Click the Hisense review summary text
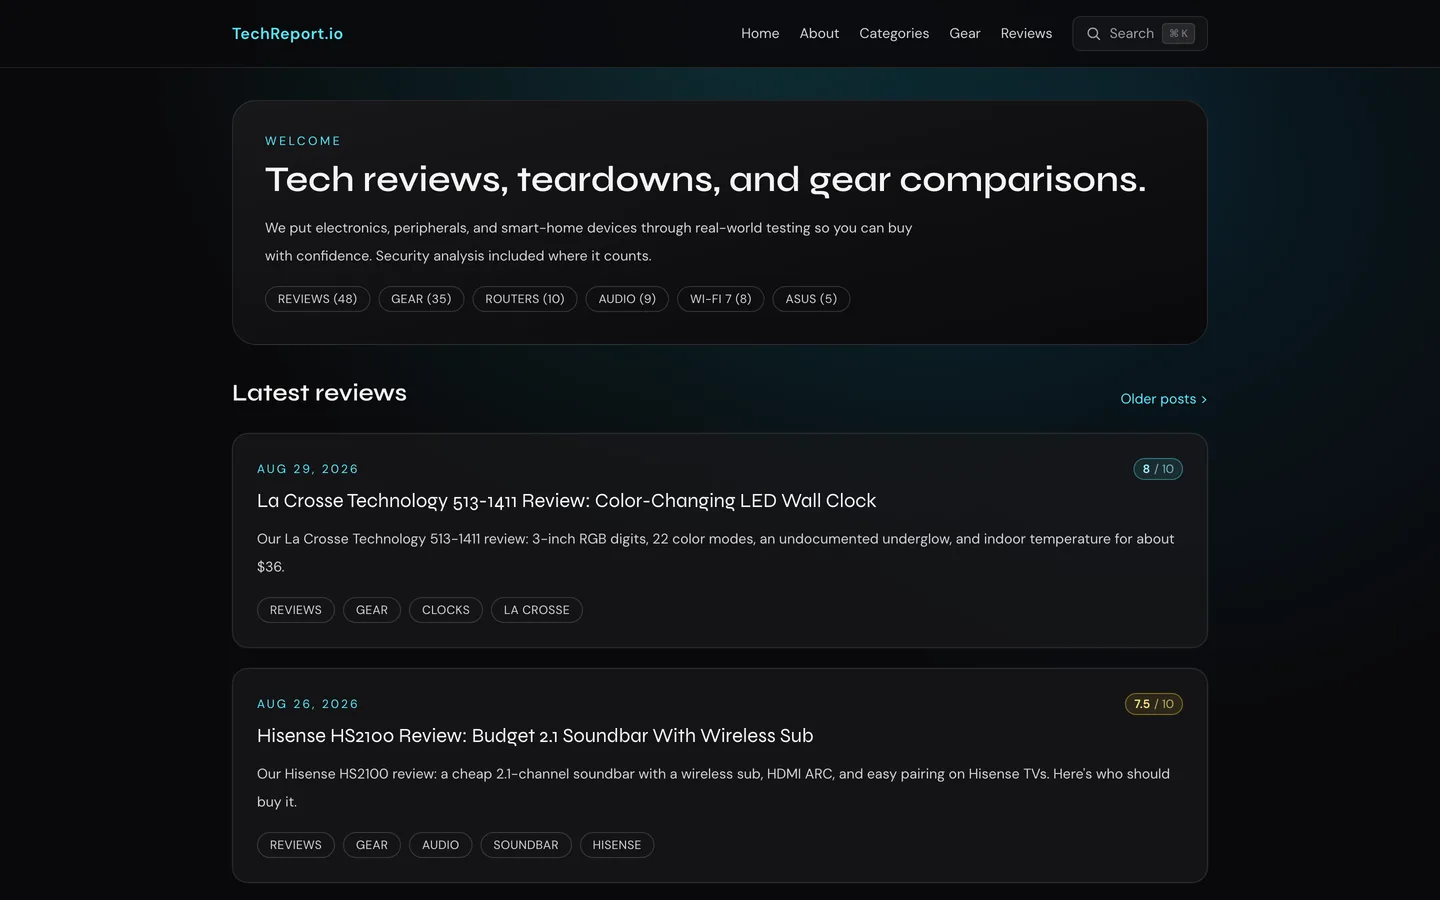1440x900 pixels. pos(713,788)
